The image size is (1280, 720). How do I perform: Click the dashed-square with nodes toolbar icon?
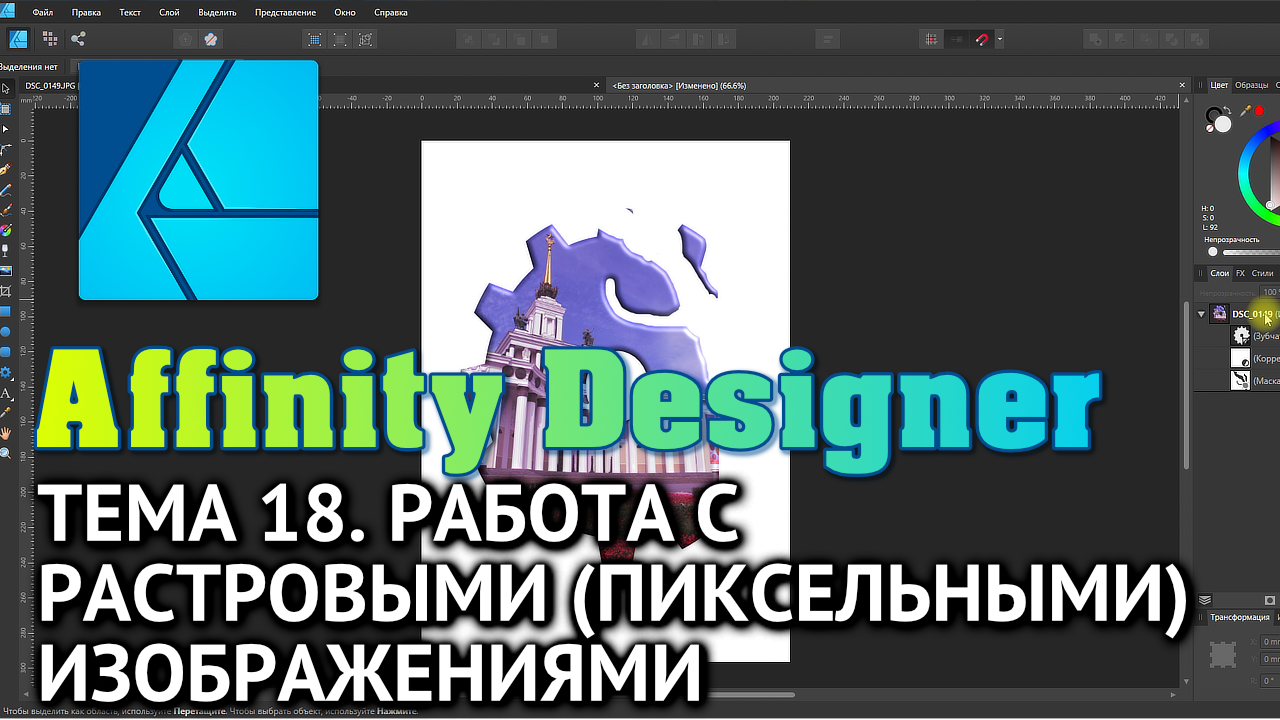coord(366,40)
